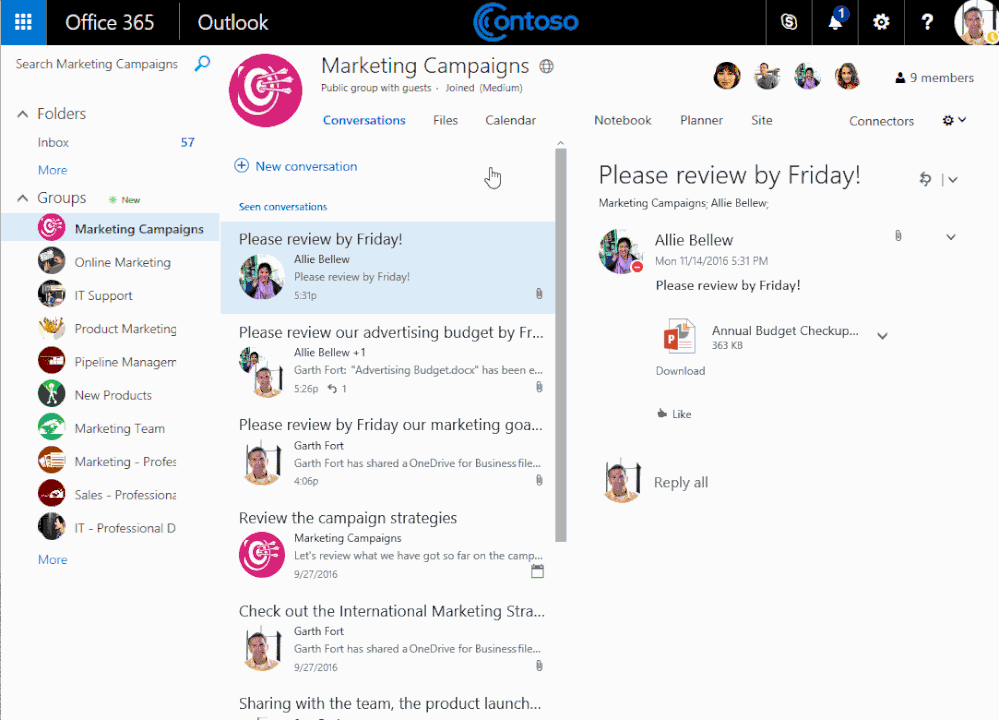Select the Marketing Campaigns group
Screen dimensions: 999x720
(x=110, y=228)
